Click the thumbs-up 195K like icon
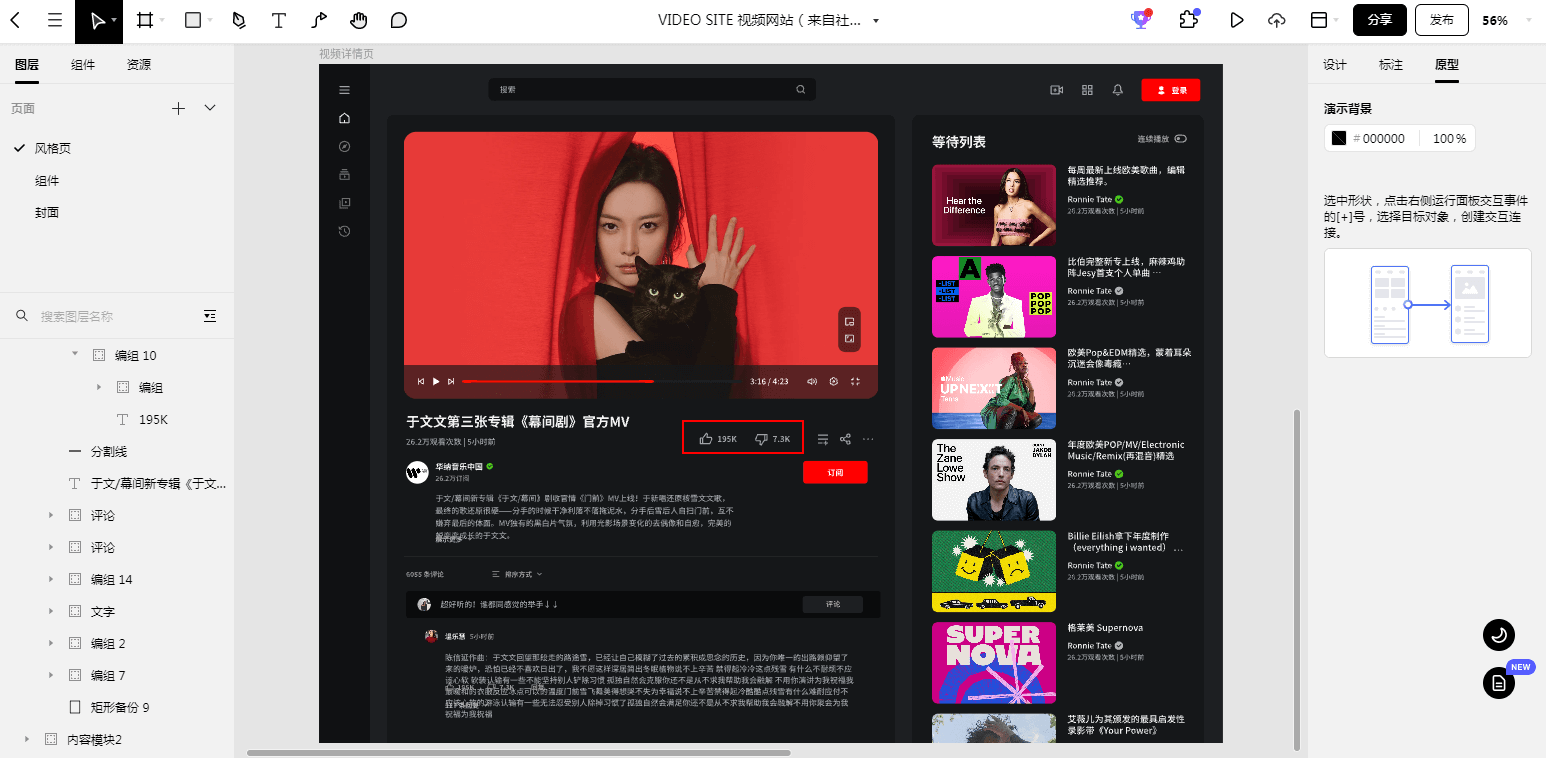The width and height of the screenshot is (1546, 758). point(706,438)
